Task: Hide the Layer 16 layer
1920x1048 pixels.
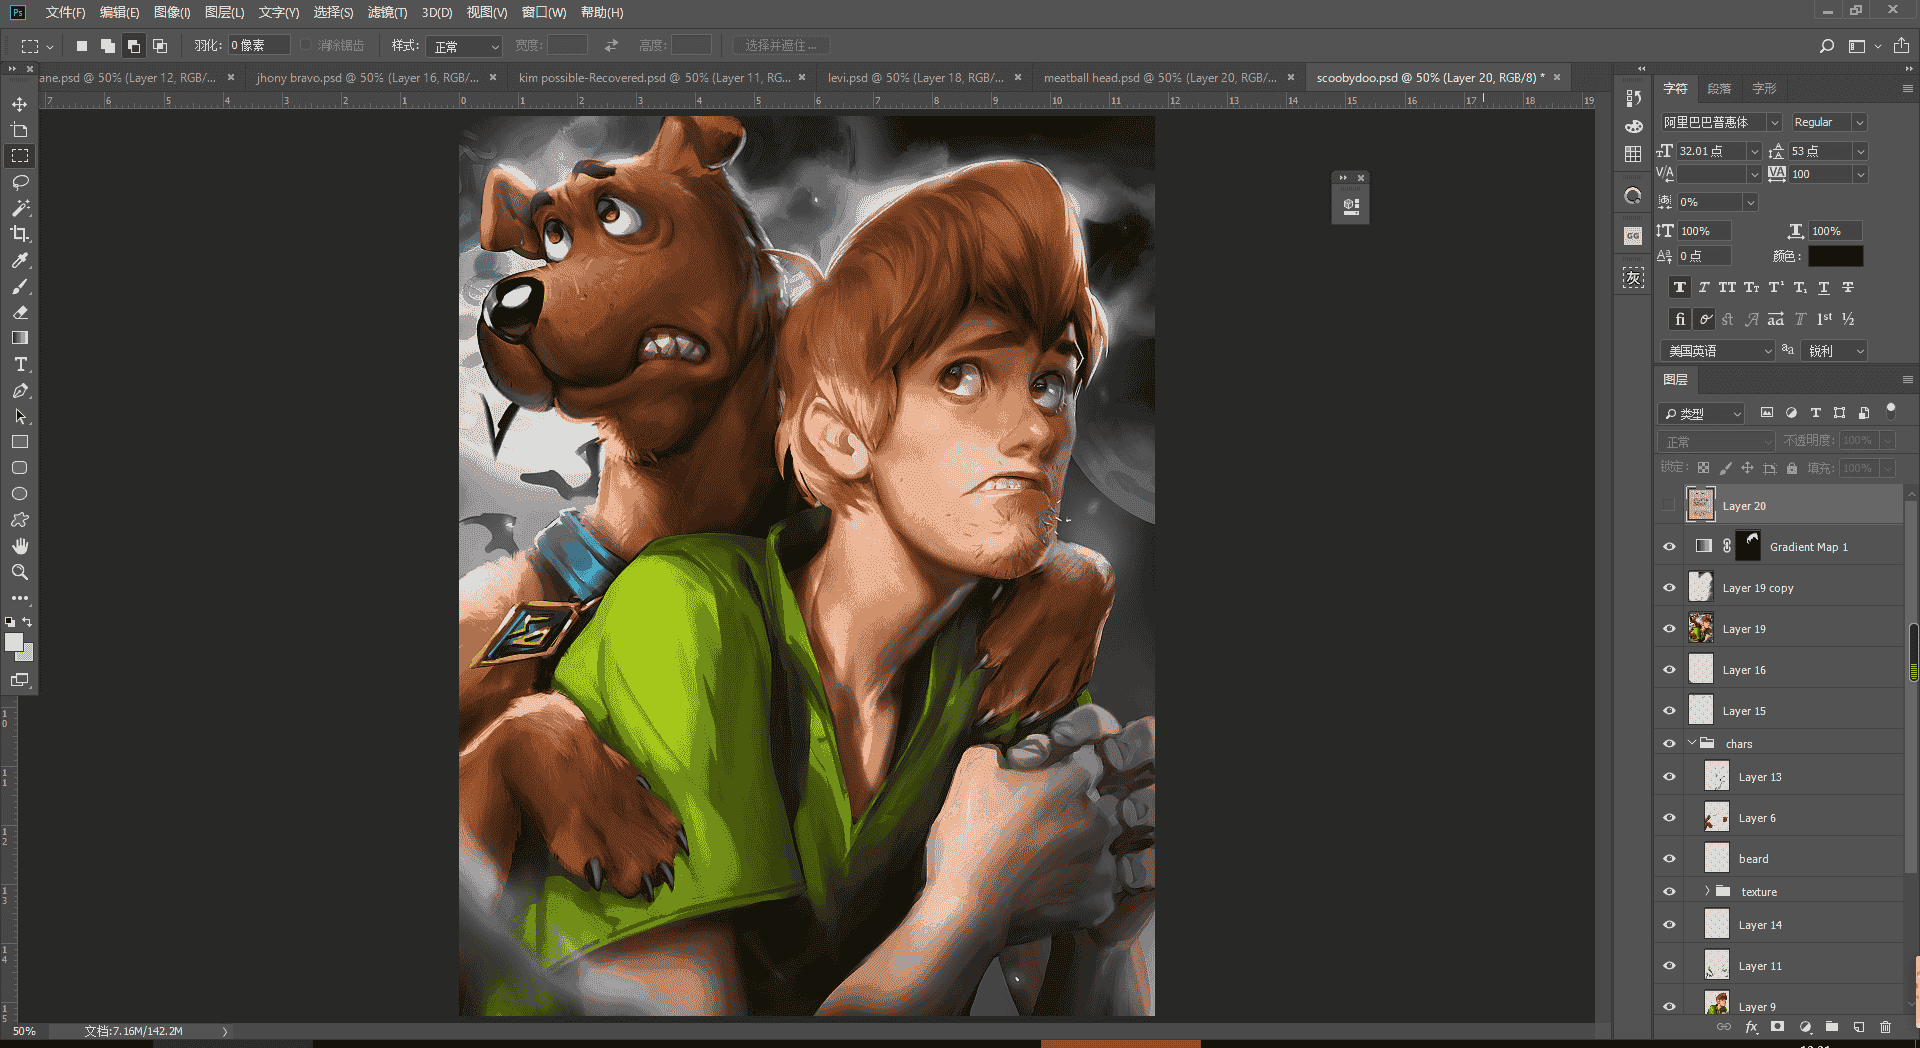Action: [x=1668, y=669]
